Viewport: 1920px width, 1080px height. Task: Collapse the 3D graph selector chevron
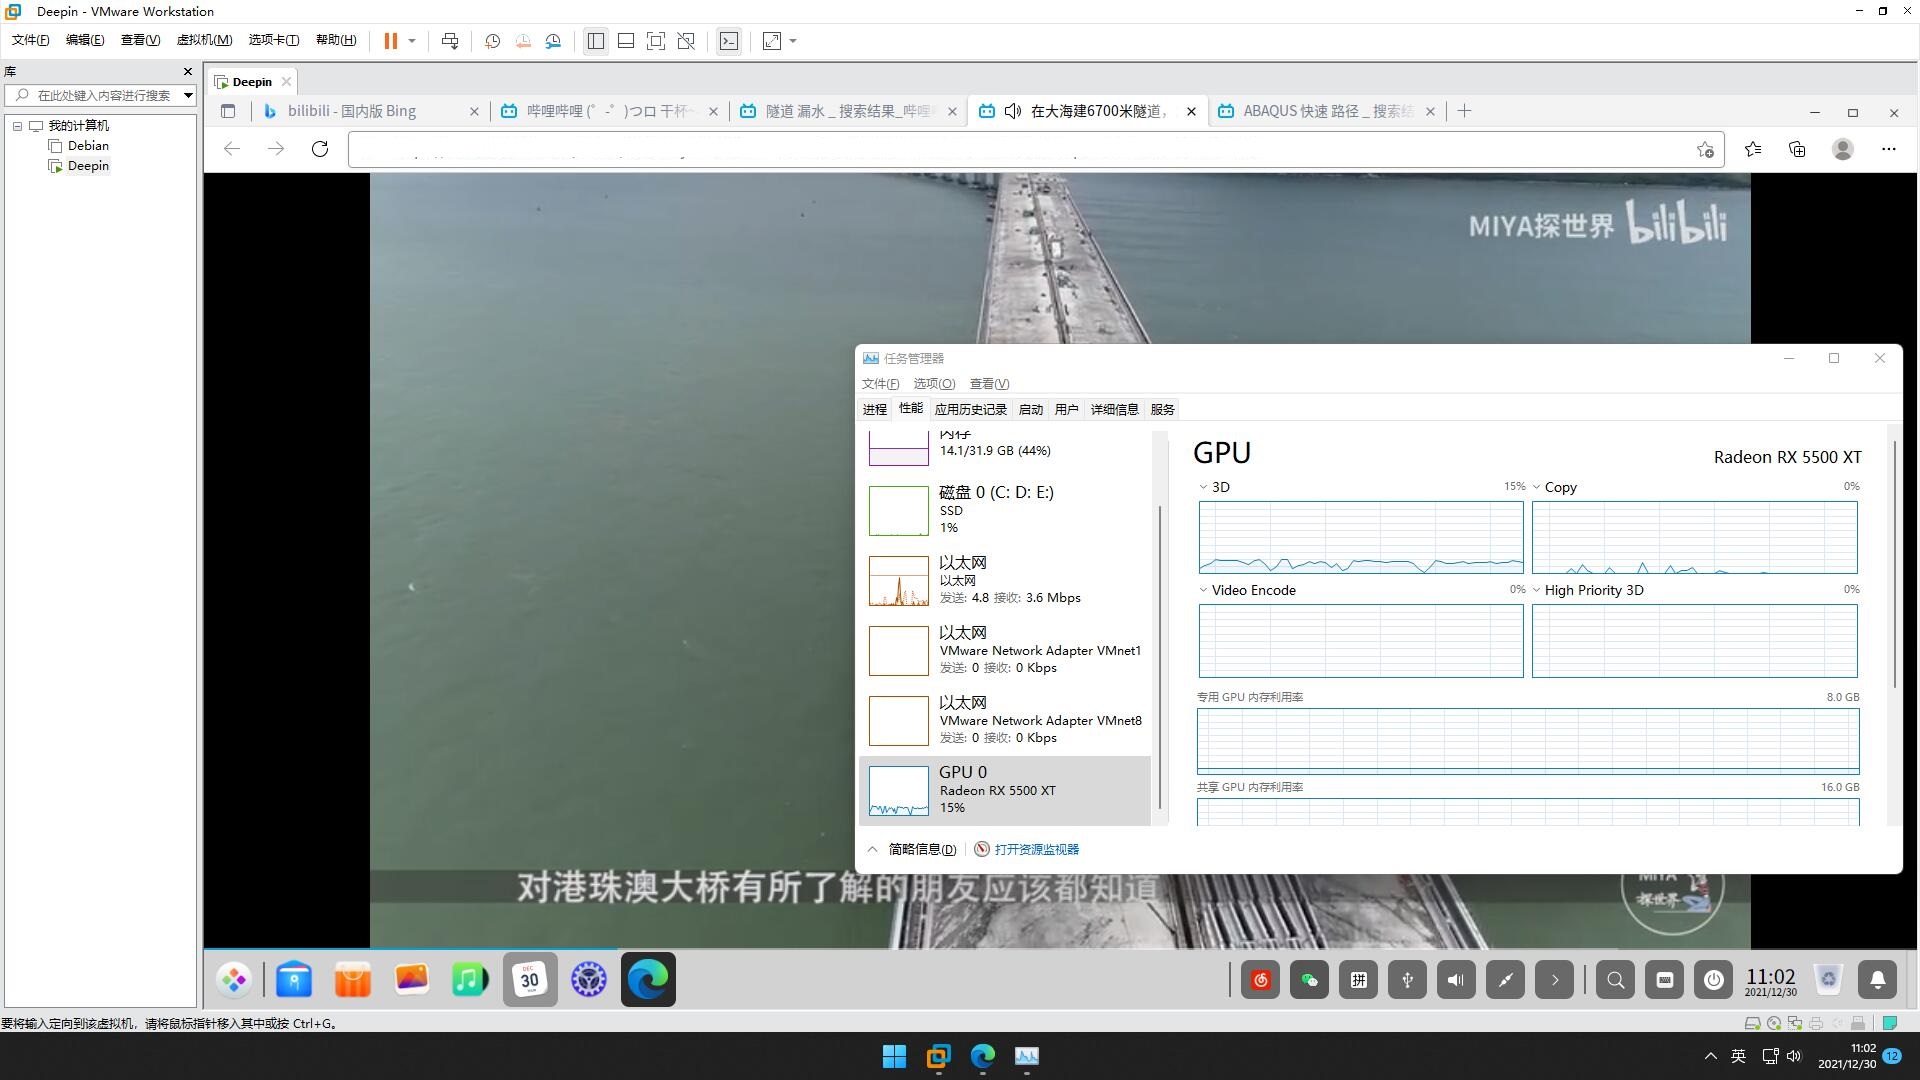coord(1203,487)
